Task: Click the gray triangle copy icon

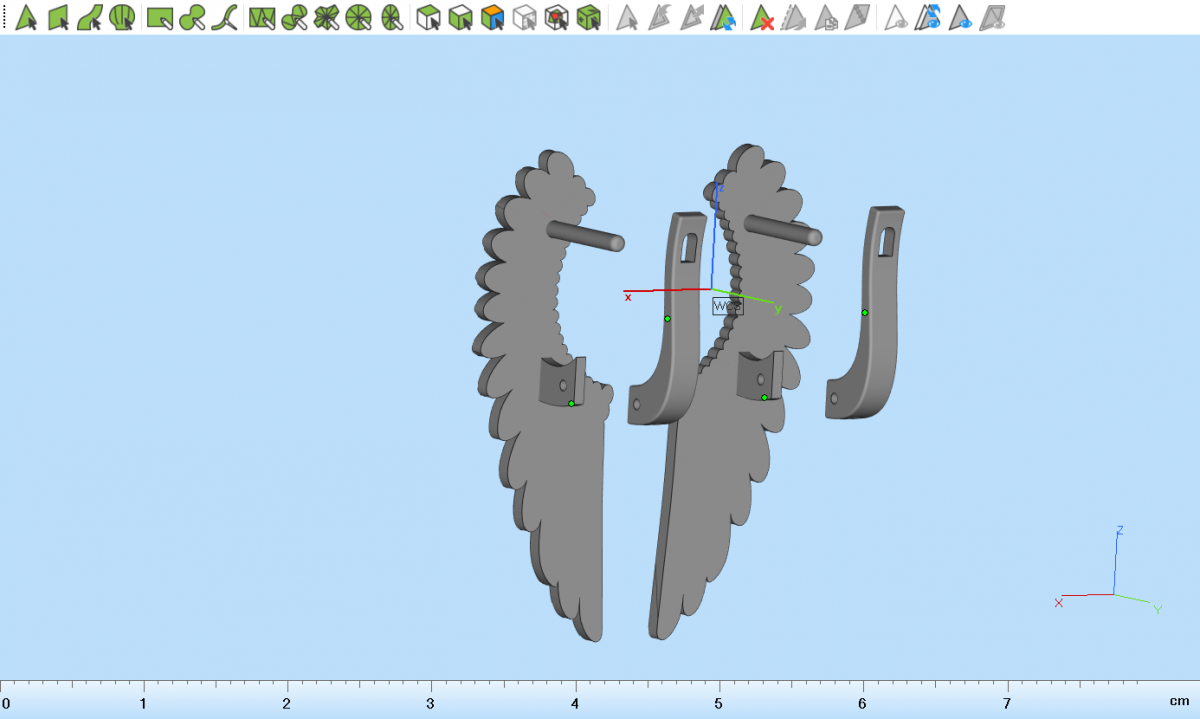Action: pos(826,17)
